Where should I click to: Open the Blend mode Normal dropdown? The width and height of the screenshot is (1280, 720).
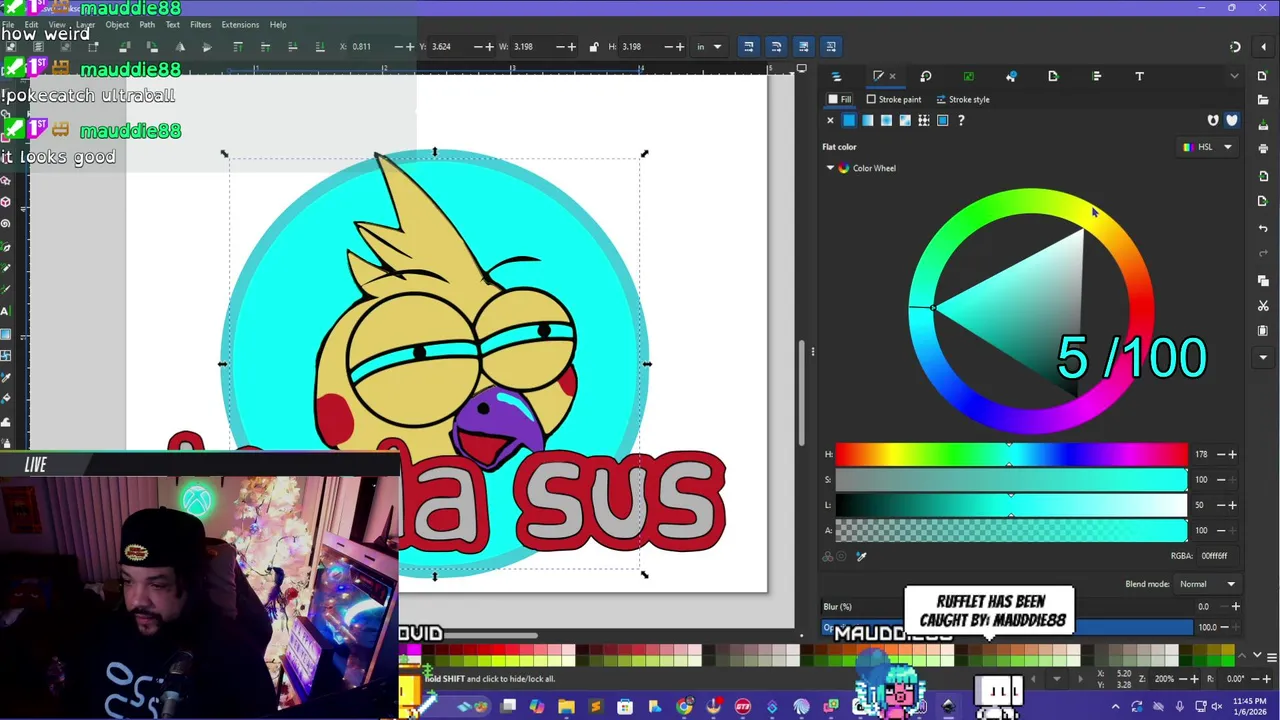click(1207, 584)
